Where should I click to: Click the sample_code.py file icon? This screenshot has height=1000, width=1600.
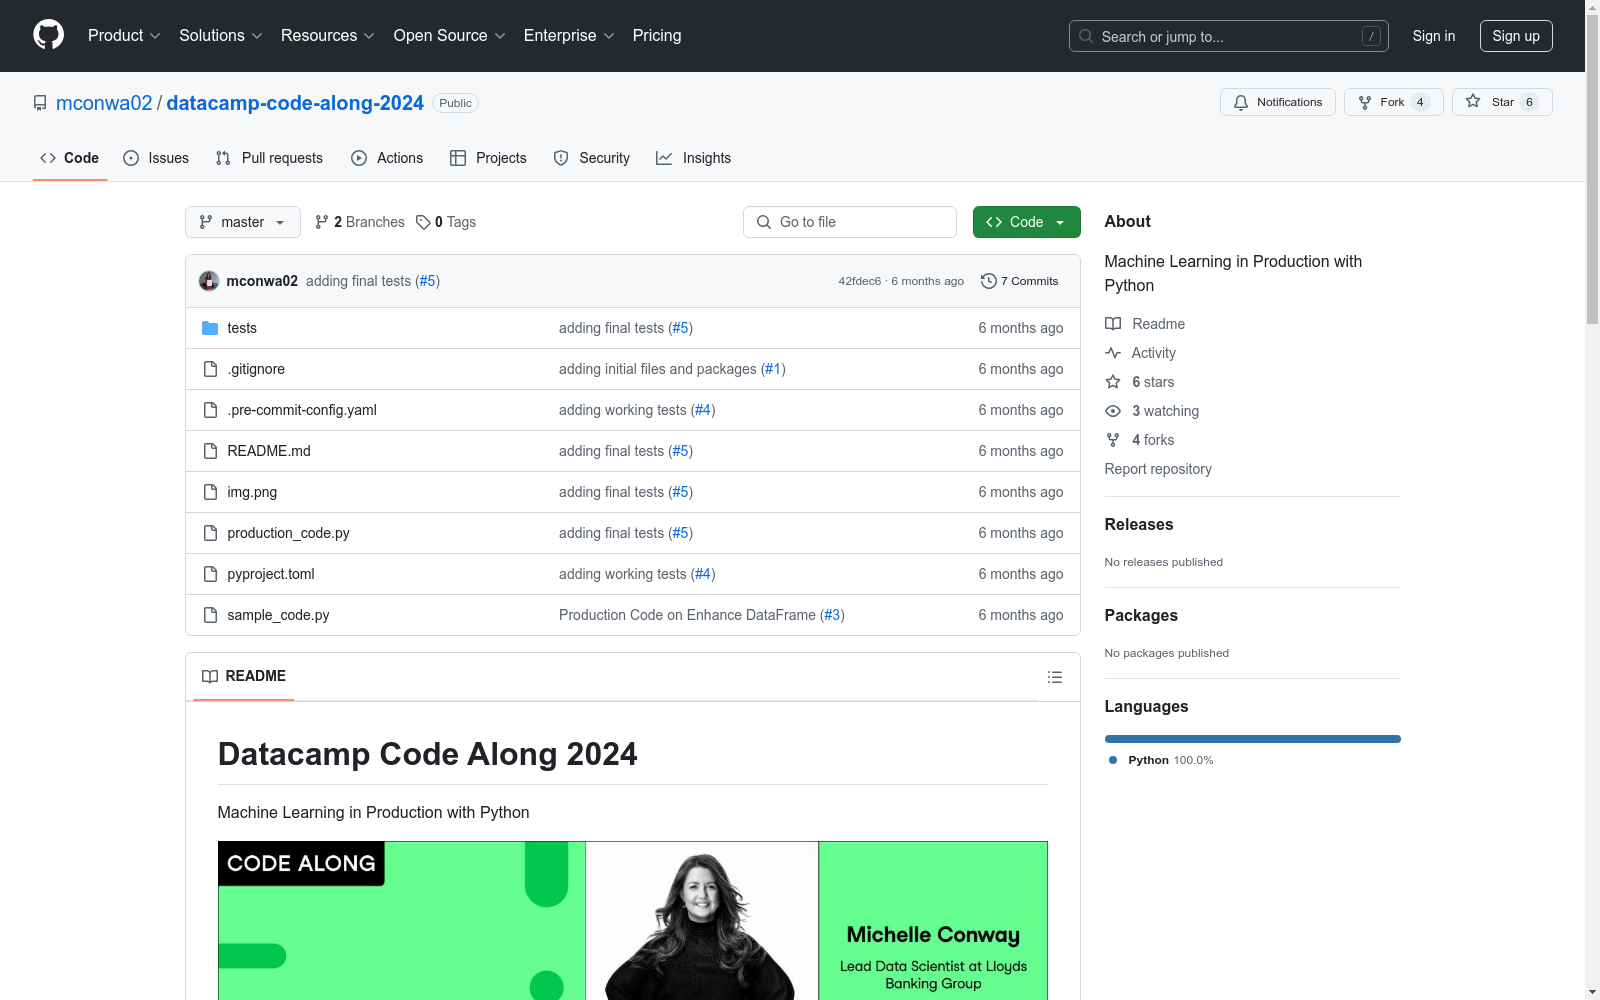click(x=210, y=615)
